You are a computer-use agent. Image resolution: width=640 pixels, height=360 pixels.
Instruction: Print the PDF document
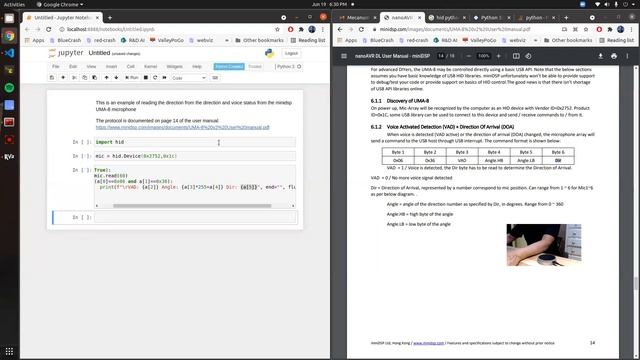coord(614,56)
